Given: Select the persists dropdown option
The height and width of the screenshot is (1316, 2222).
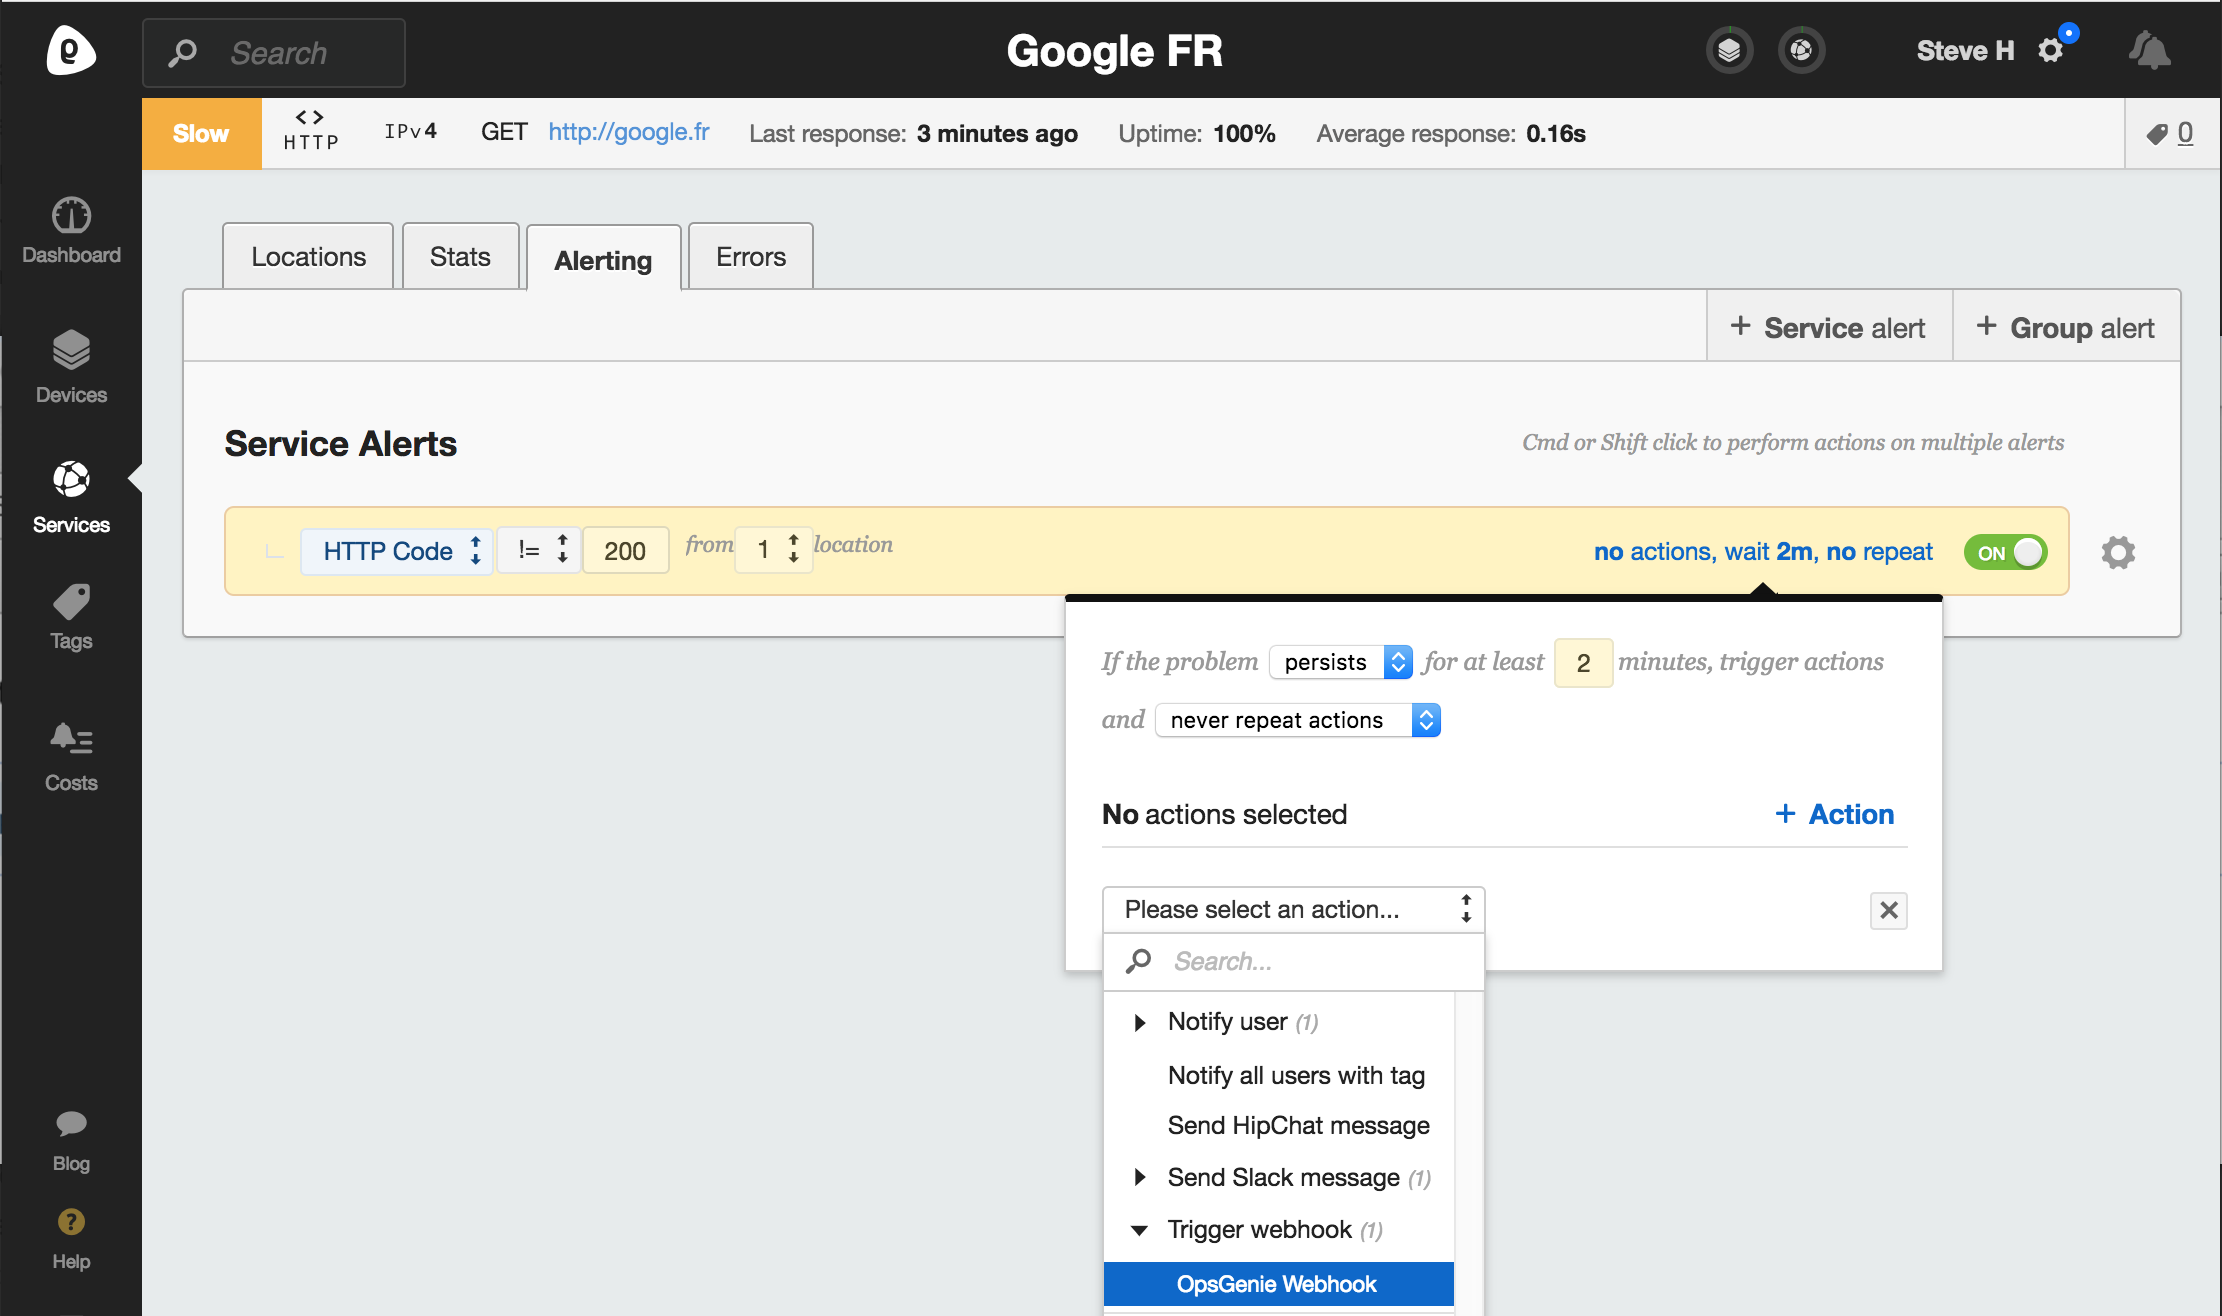Looking at the screenshot, I should (1340, 661).
